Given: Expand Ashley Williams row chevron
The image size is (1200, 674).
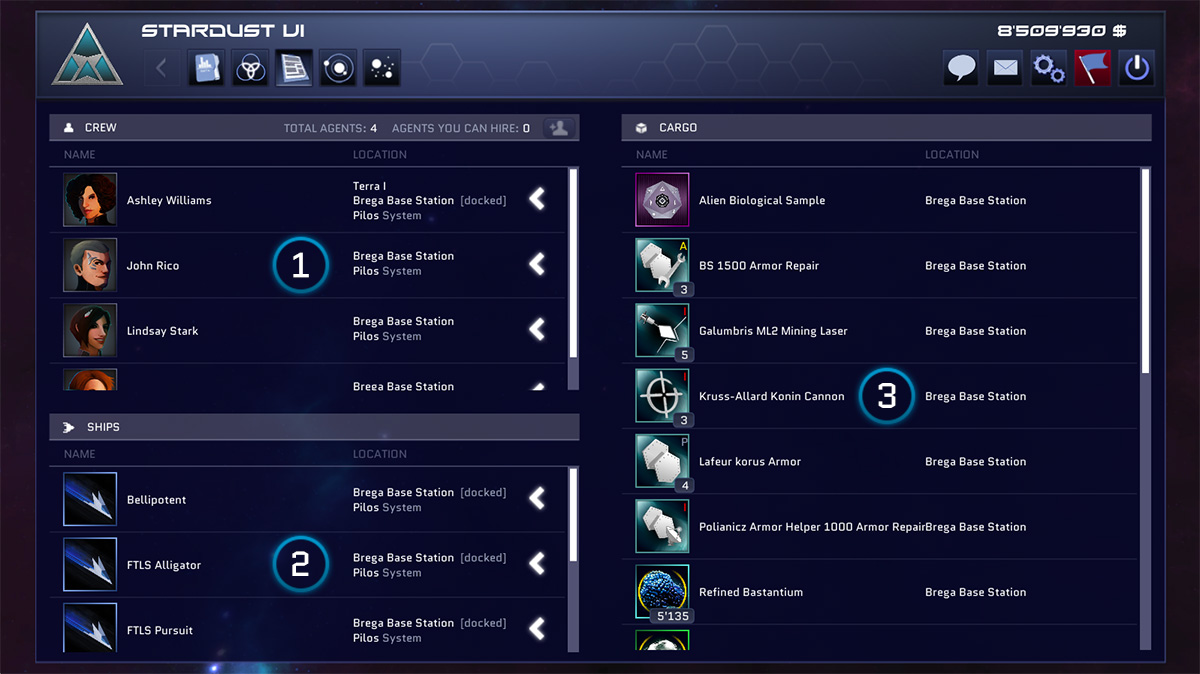Looking at the screenshot, I should coord(538,199).
